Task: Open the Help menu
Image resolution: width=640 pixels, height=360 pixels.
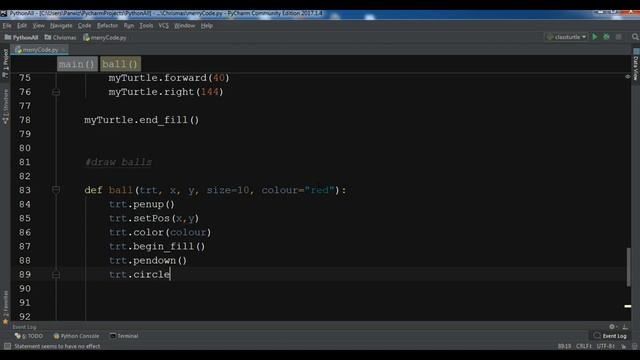Action: tap(207, 25)
